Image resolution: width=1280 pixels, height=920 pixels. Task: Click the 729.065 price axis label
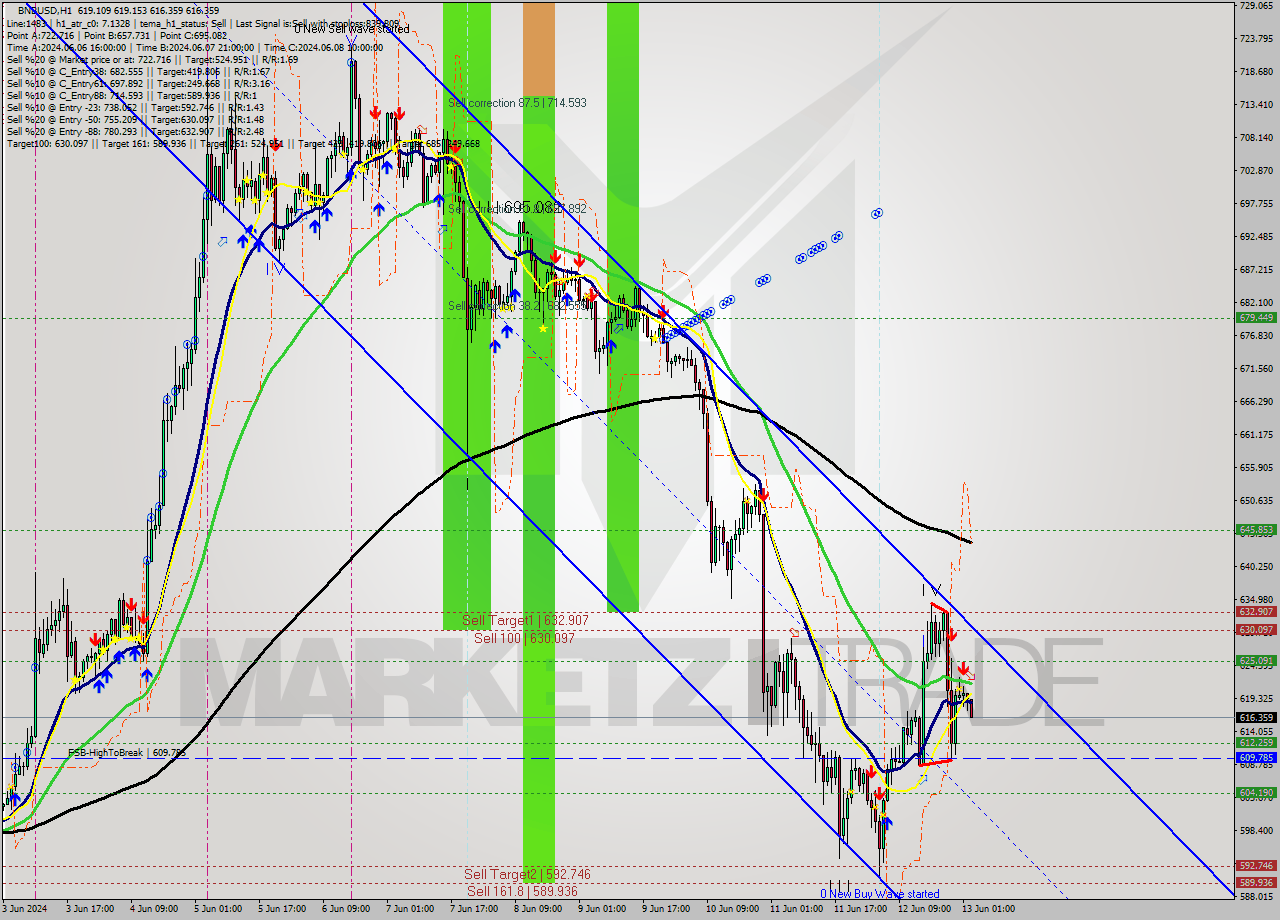1256,5
